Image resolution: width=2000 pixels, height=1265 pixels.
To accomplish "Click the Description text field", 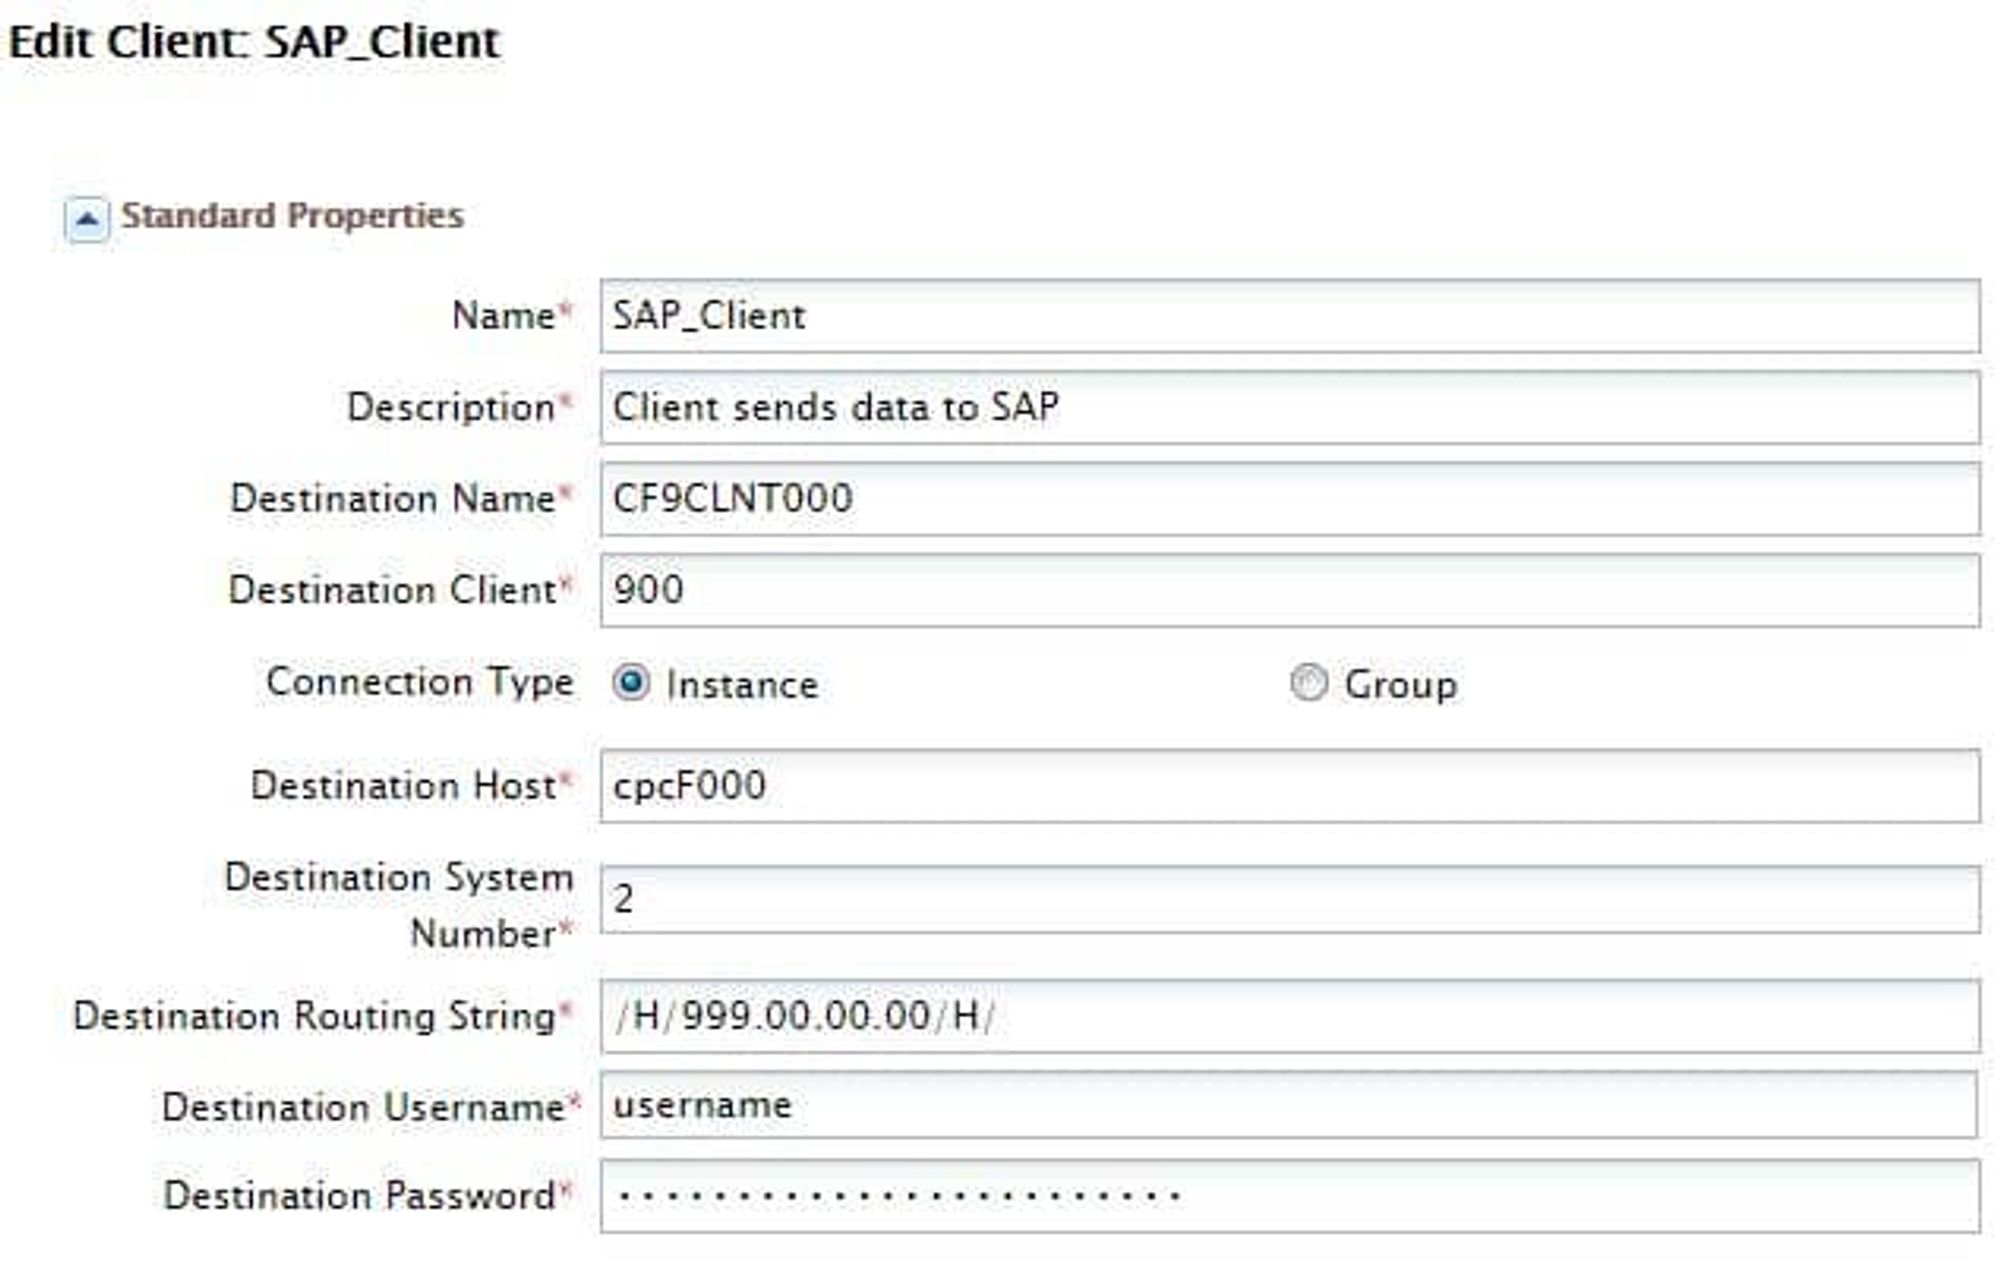I will coord(1289,408).
